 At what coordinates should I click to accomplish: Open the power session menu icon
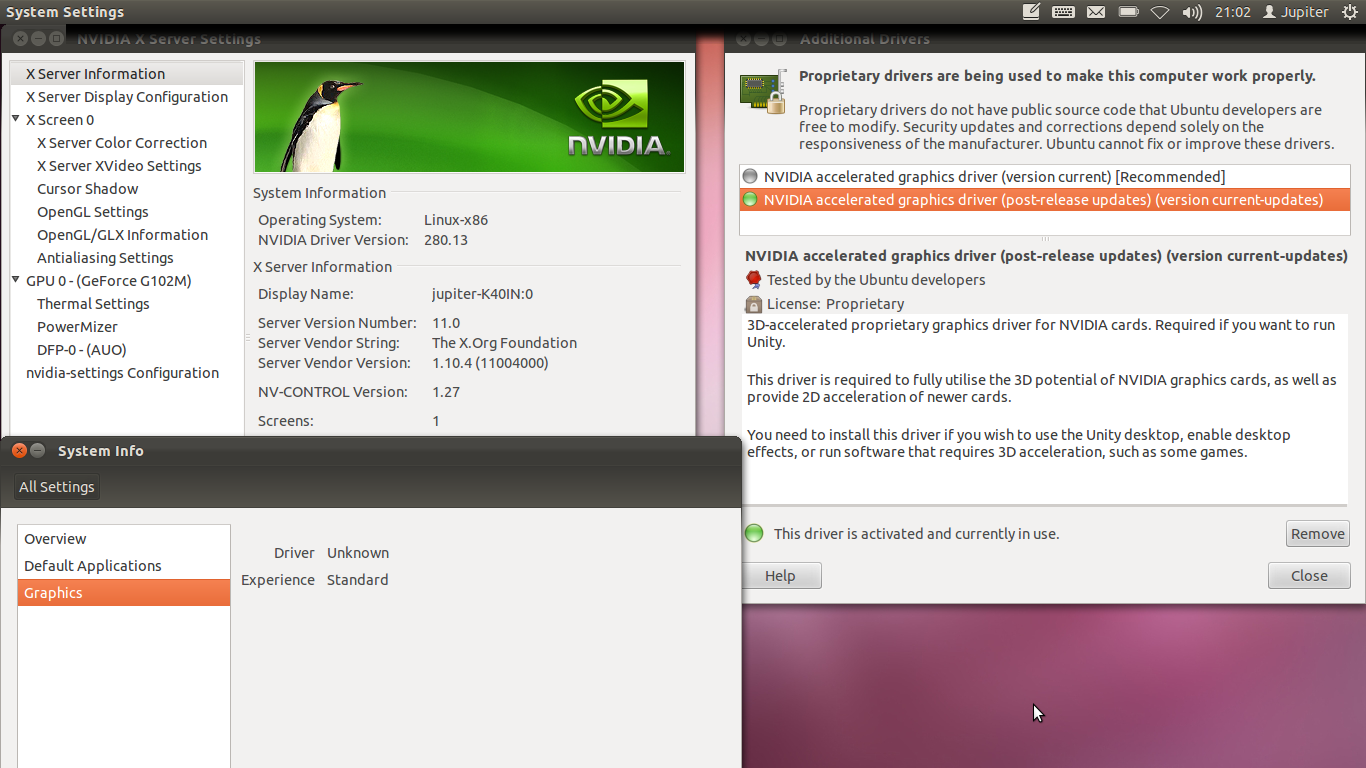(1349, 12)
